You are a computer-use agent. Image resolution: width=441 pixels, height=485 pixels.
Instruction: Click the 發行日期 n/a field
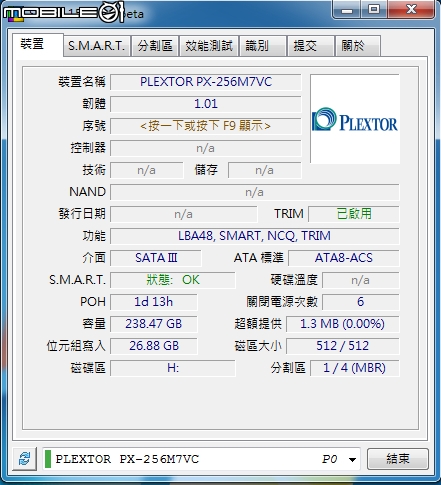pos(184,214)
